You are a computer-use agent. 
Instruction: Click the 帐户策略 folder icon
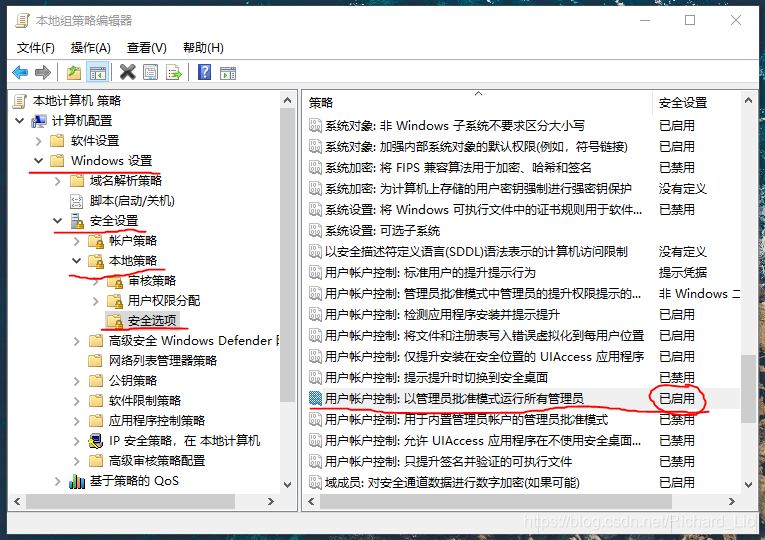click(x=96, y=241)
